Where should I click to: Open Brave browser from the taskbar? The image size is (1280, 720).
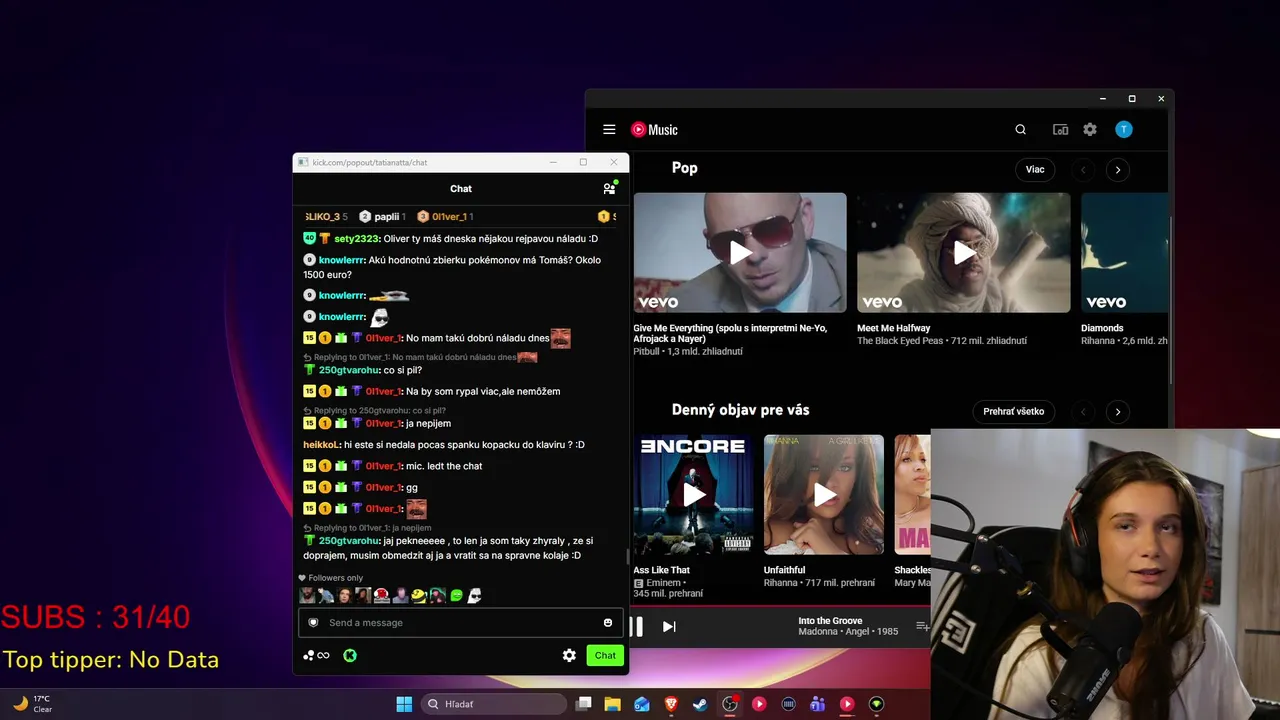pyautogui.click(x=671, y=704)
